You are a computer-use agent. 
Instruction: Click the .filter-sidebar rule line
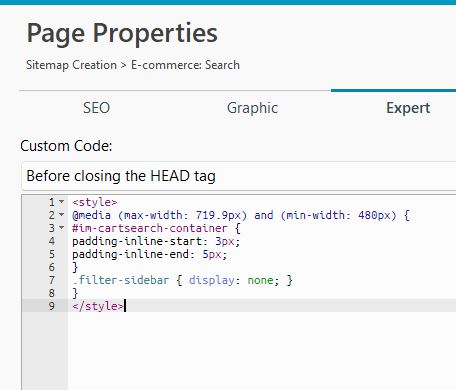tap(182, 280)
